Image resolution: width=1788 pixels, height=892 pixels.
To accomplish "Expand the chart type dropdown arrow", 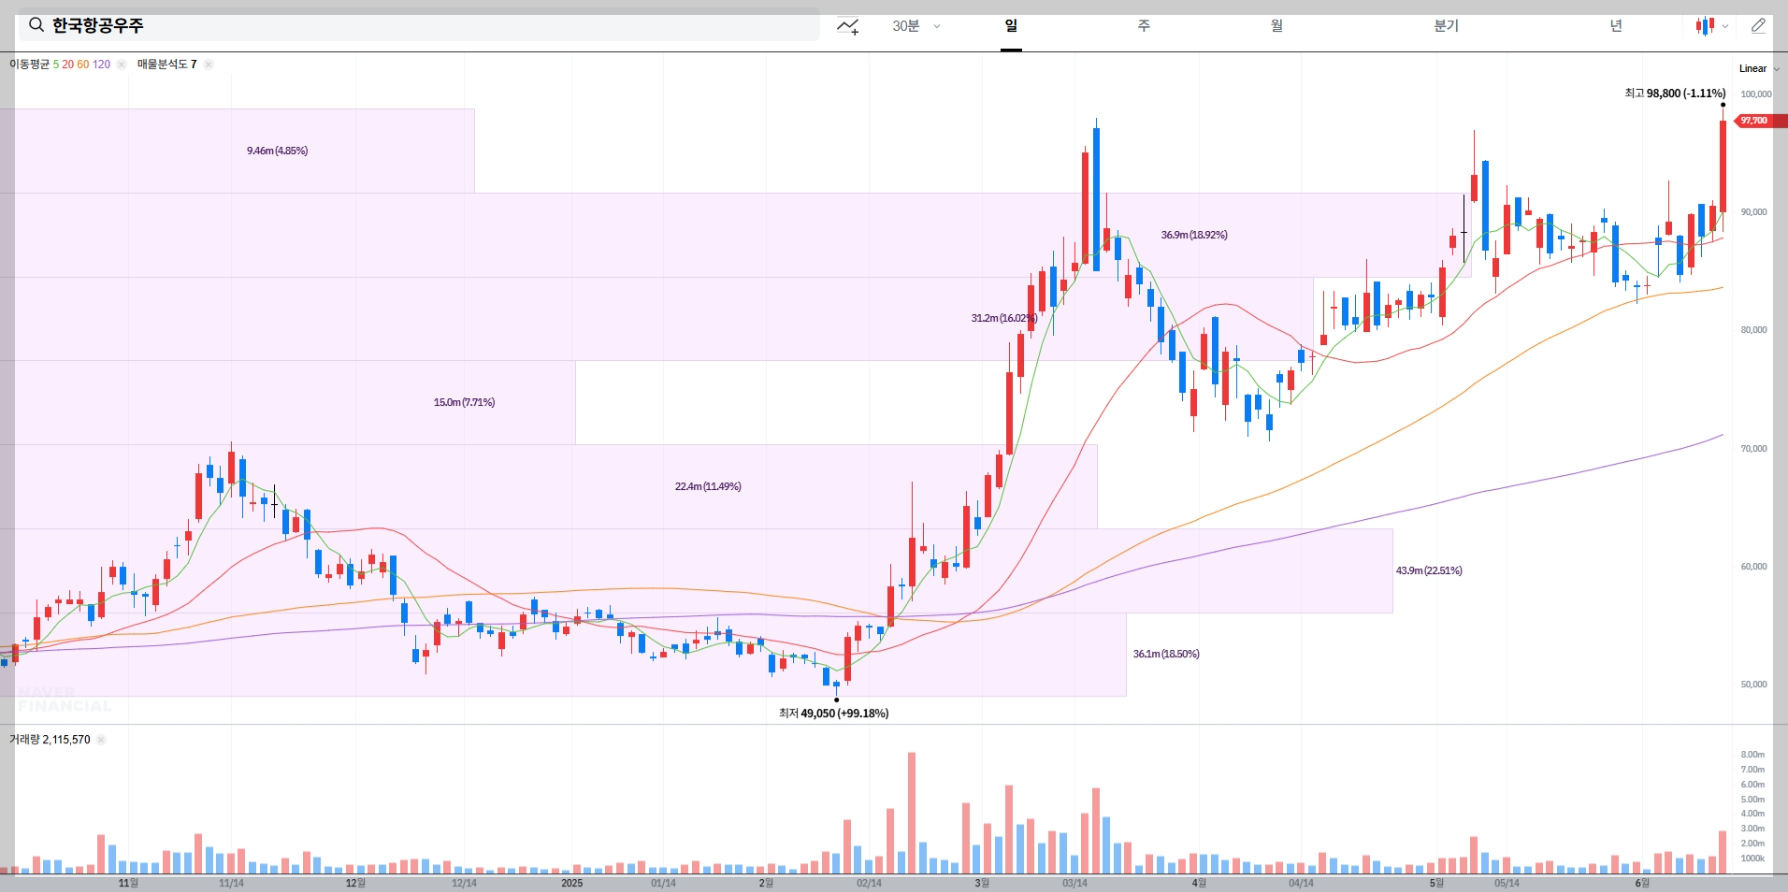I will click(1725, 27).
